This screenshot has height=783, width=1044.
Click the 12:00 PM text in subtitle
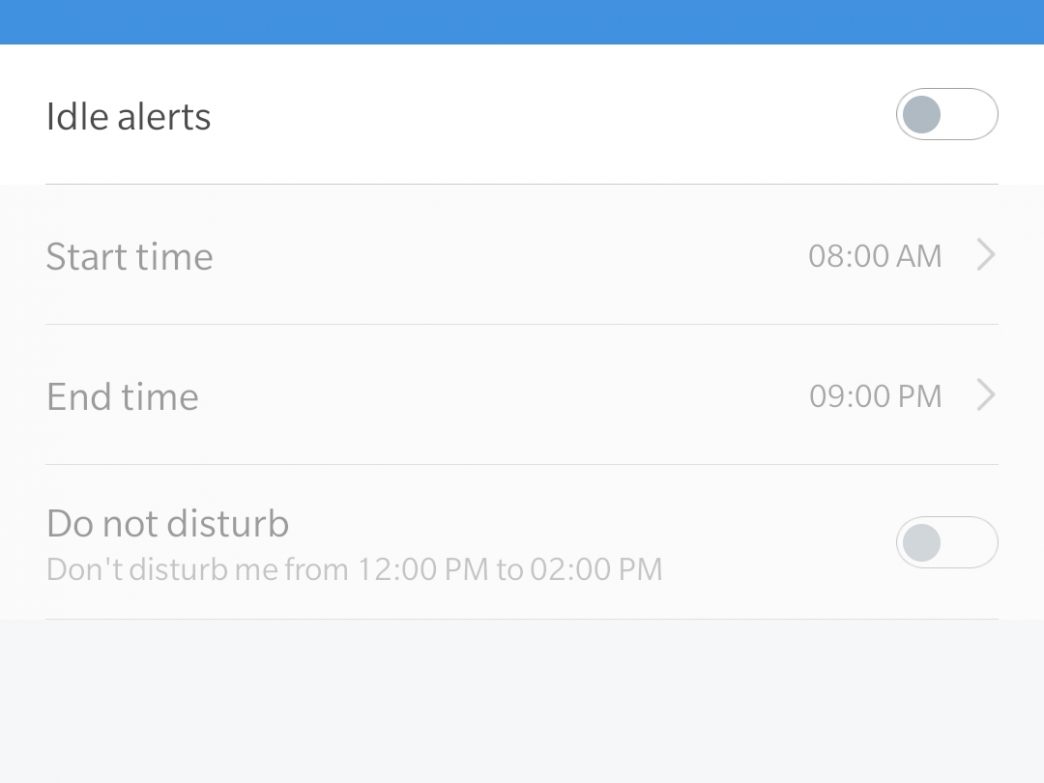pos(424,570)
